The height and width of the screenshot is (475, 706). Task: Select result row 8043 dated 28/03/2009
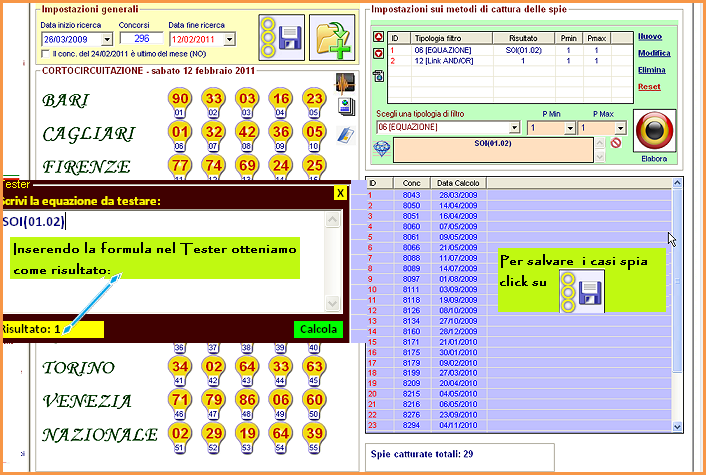tap(519, 195)
